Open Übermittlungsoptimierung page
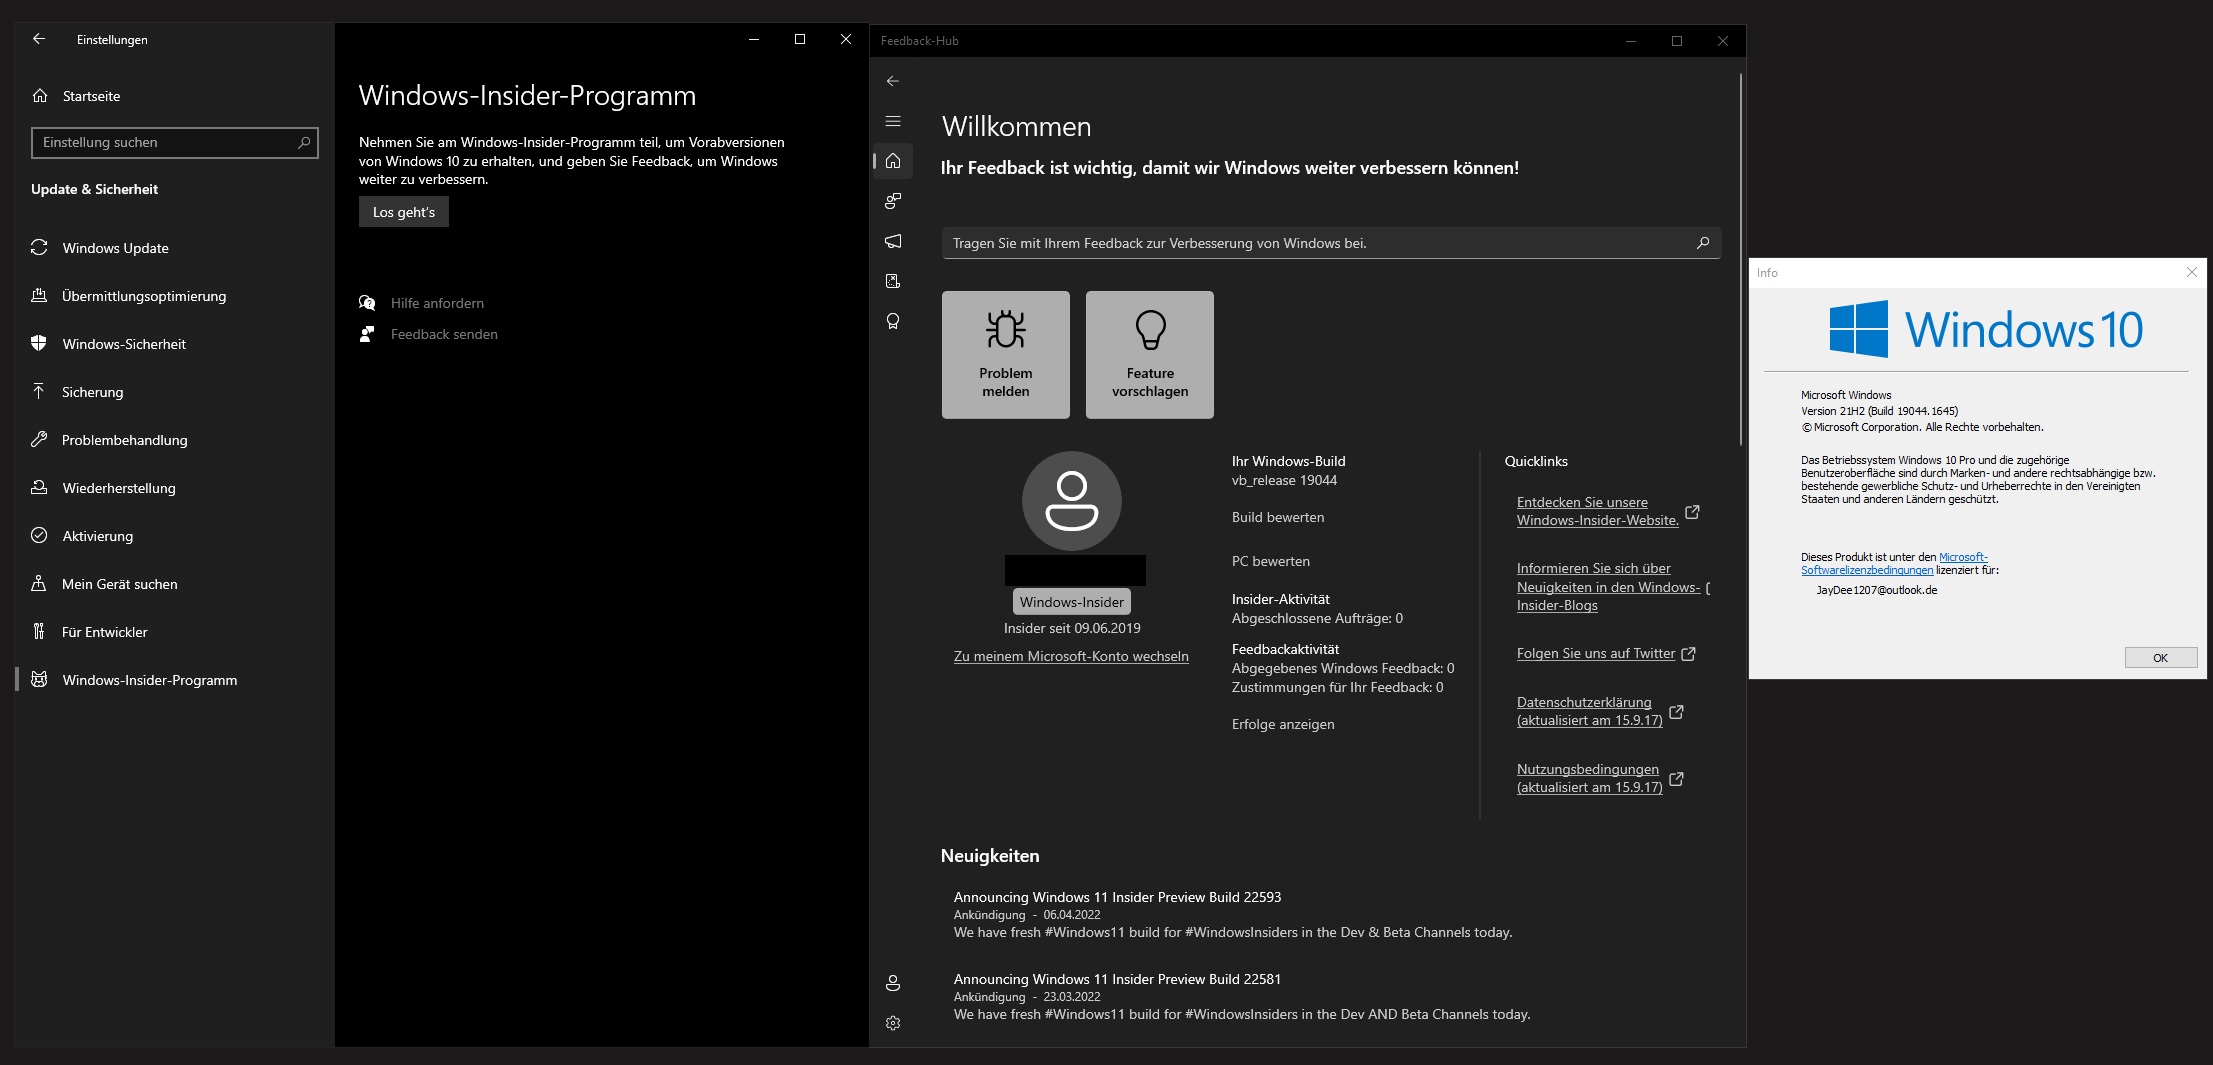Viewport: 2213px width, 1065px height. point(143,296)
